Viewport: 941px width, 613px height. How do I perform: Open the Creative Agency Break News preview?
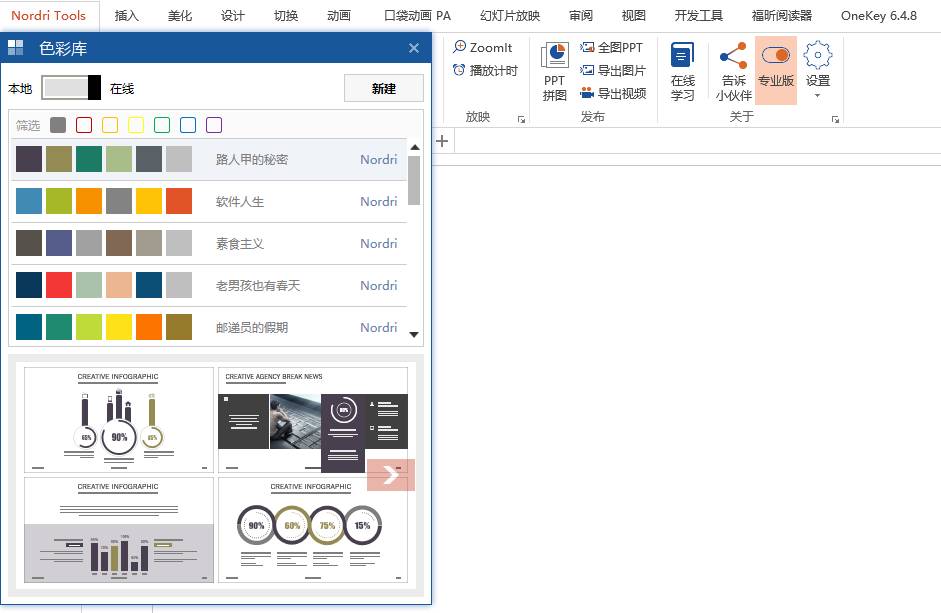pos(313,420)
